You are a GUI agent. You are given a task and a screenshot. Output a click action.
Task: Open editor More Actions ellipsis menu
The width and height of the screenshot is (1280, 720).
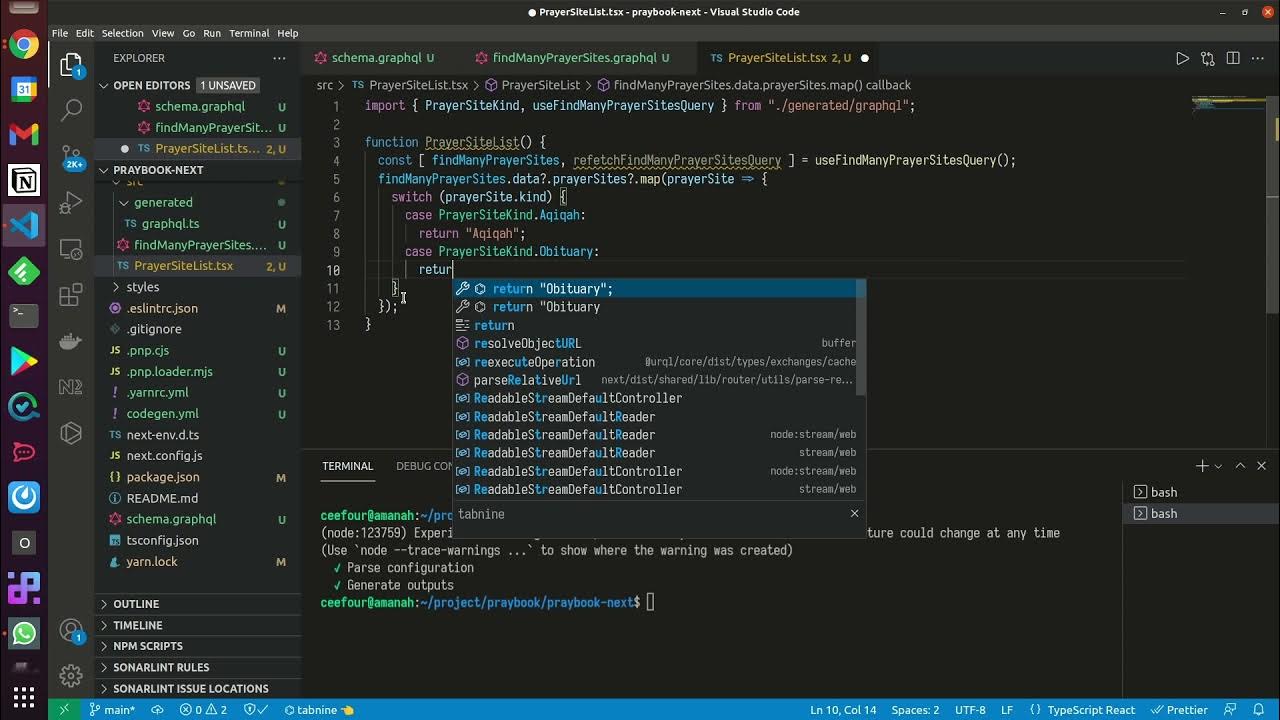1259,58
